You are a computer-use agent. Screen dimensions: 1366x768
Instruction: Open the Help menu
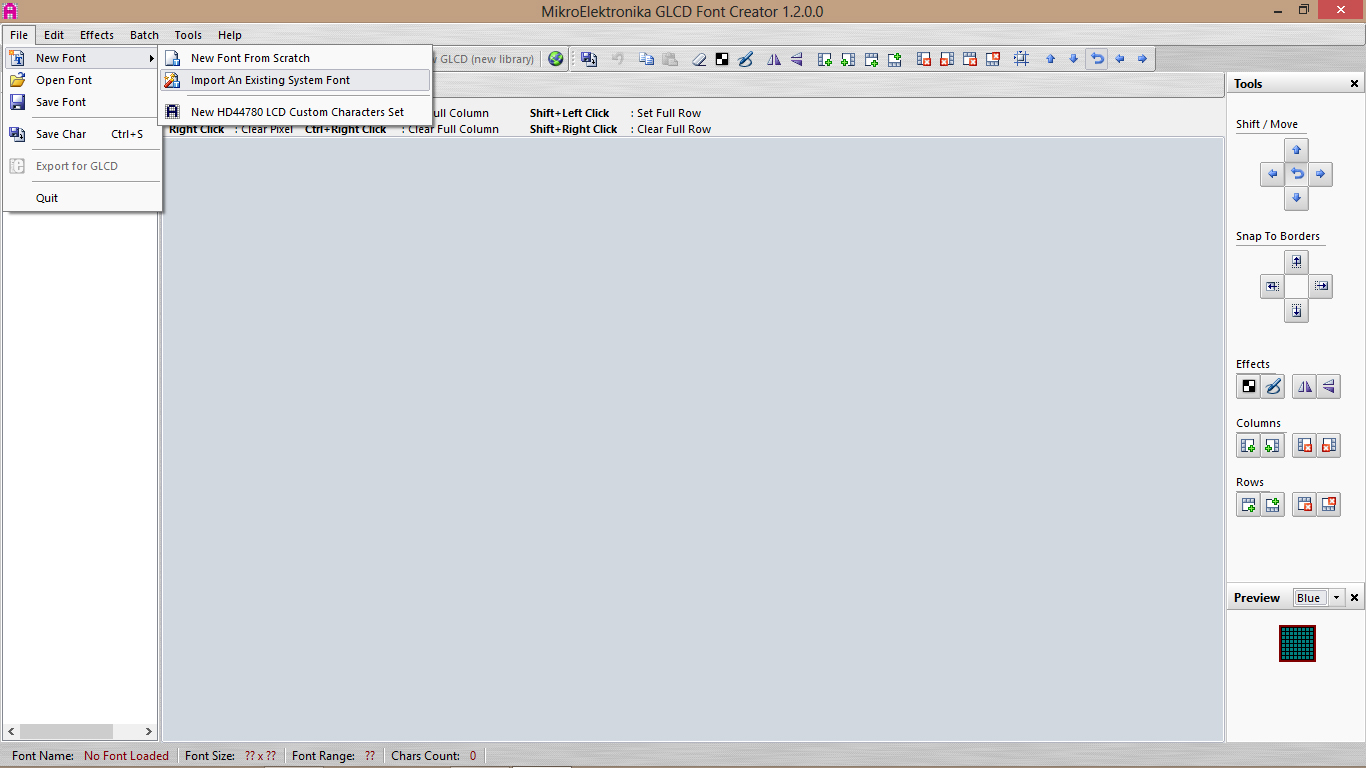230,35
